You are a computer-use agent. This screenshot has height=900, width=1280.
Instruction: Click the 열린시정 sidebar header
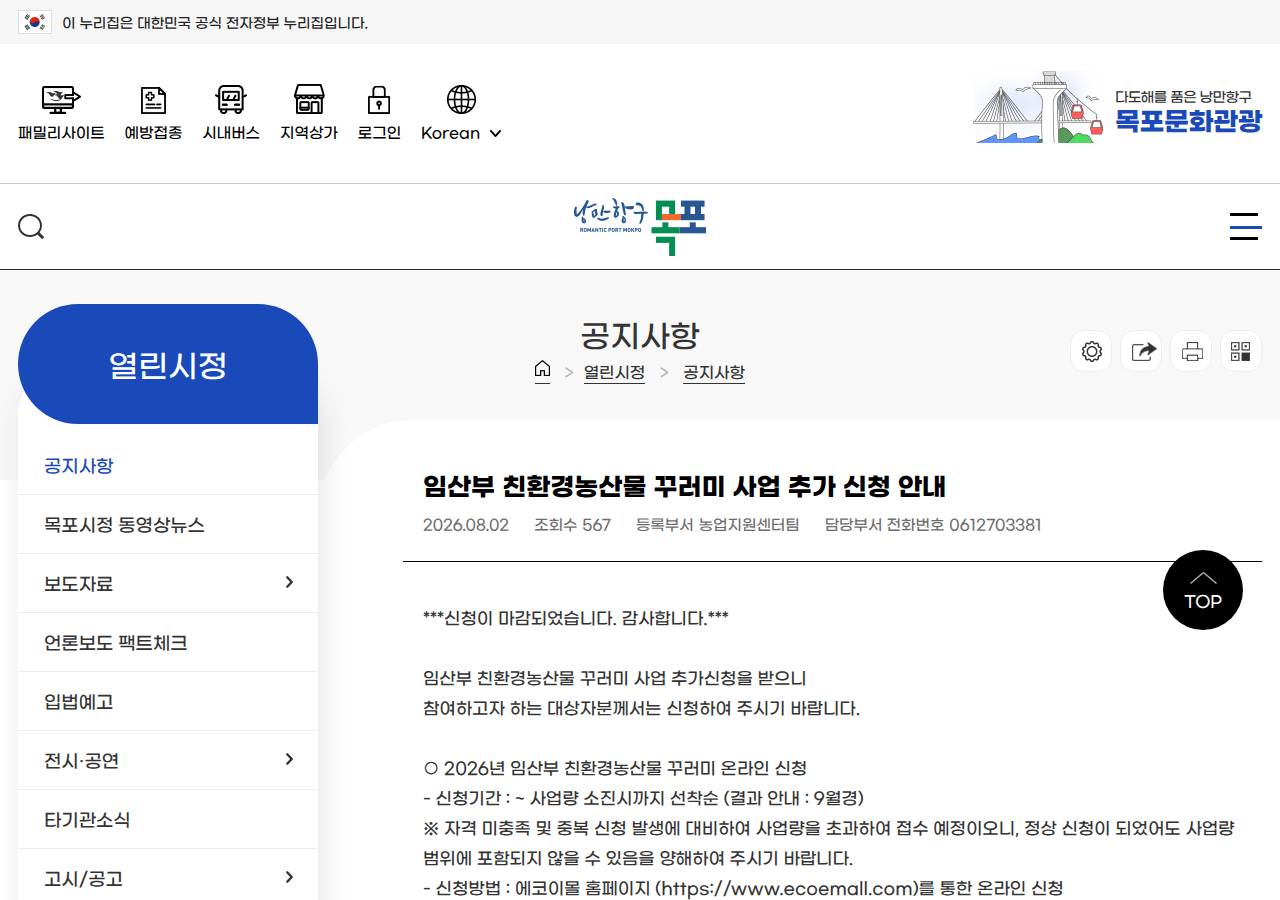point(168,364)
